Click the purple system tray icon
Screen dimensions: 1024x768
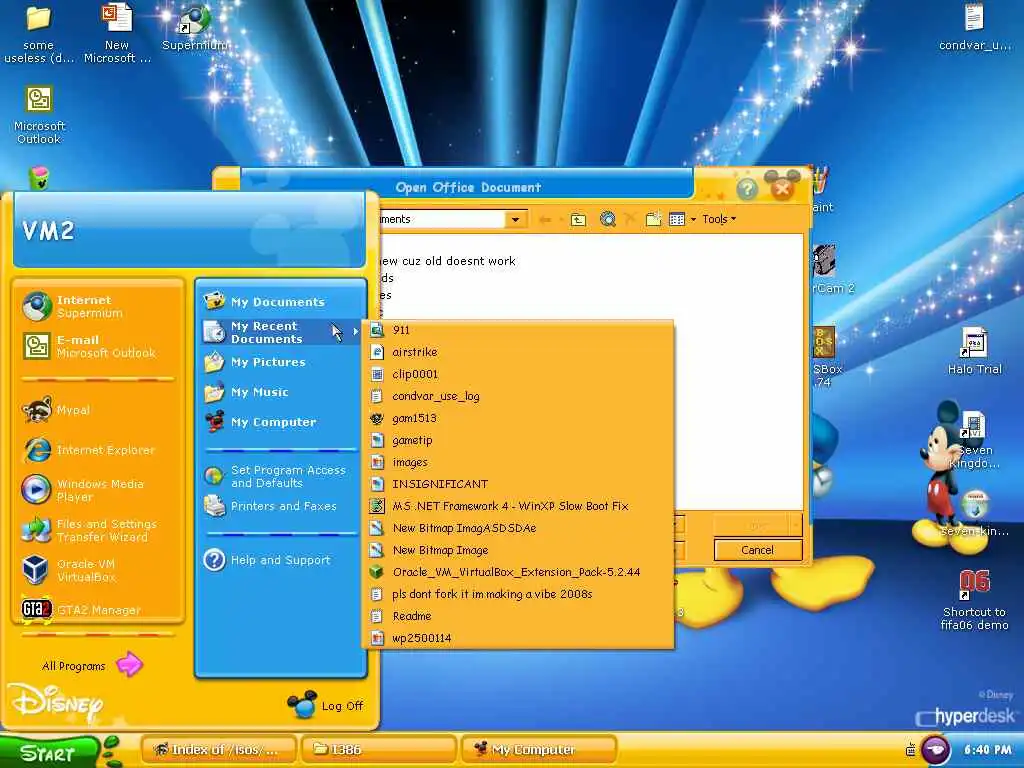[935, 750]
